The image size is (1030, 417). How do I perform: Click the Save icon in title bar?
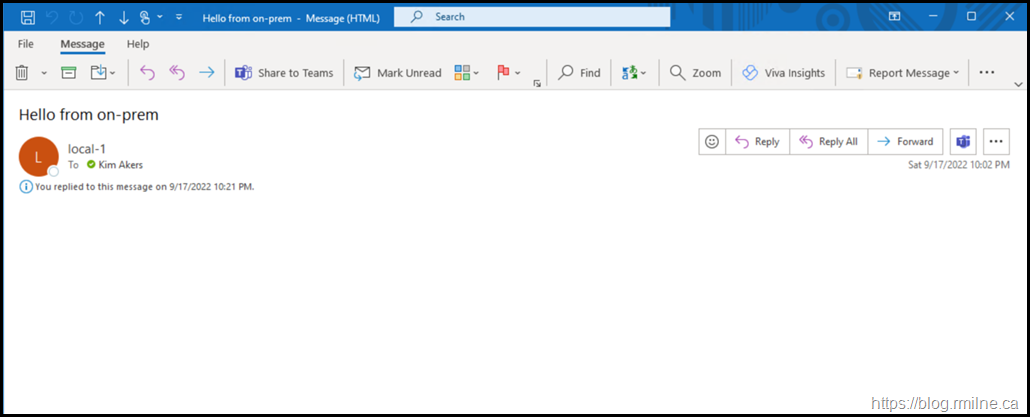(x=27, y=17)
